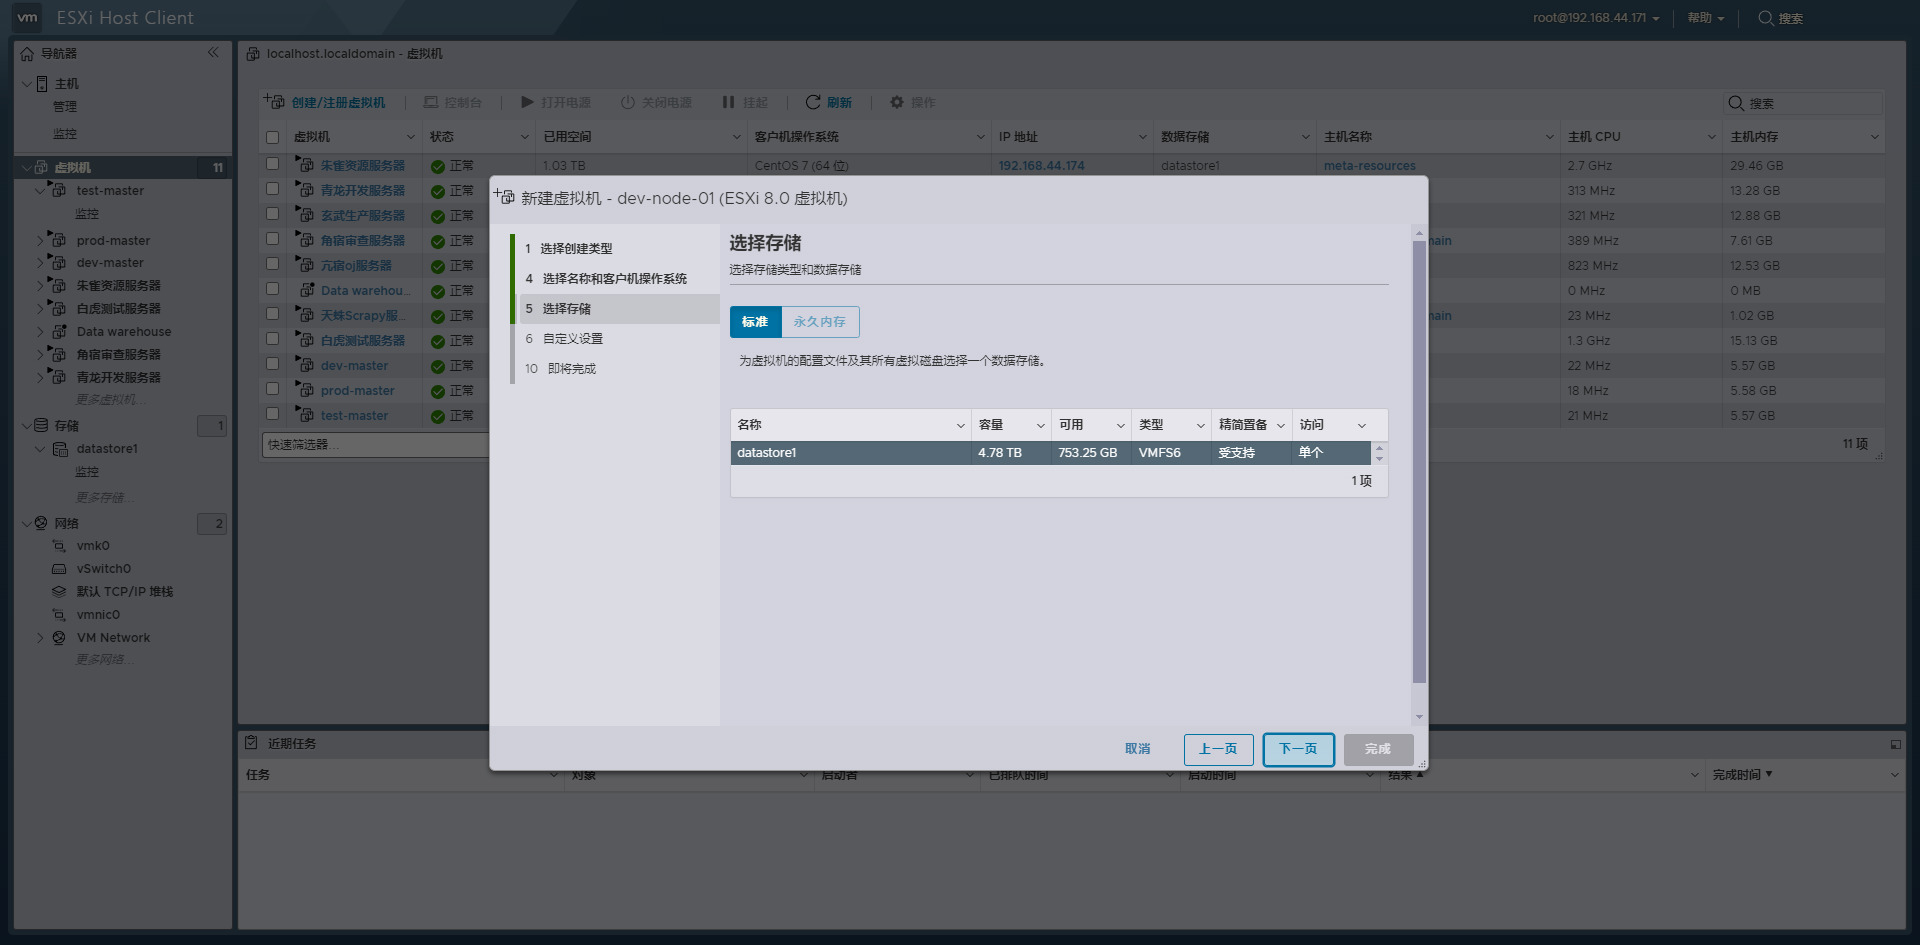
Task: Select 默认 TCP/IP 堆栈 item
Action: [124, 592]
